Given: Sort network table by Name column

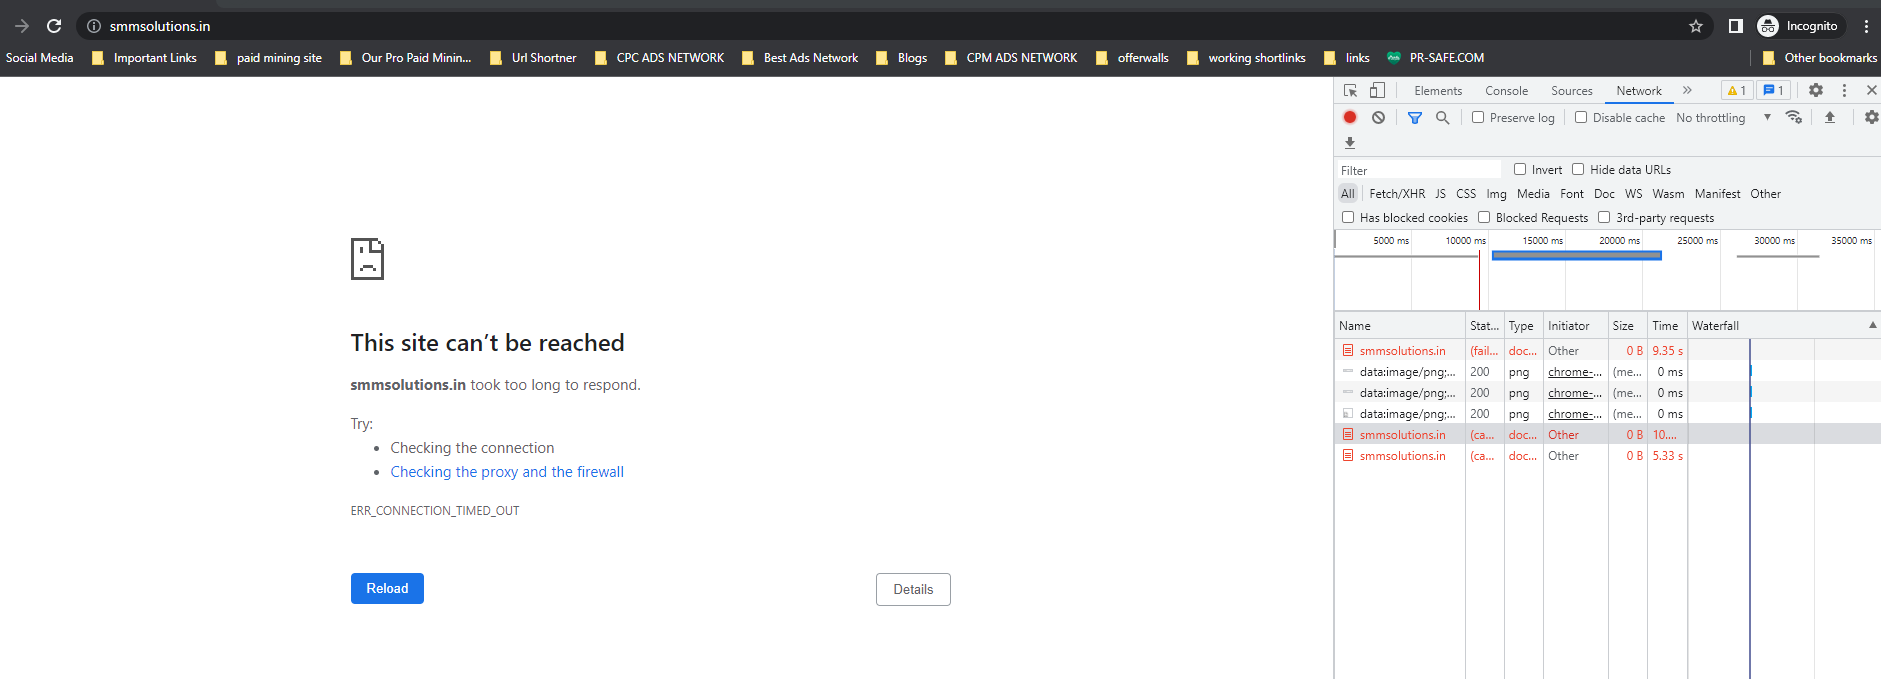Looking at the screenshot, I should tap(1400, 326).
